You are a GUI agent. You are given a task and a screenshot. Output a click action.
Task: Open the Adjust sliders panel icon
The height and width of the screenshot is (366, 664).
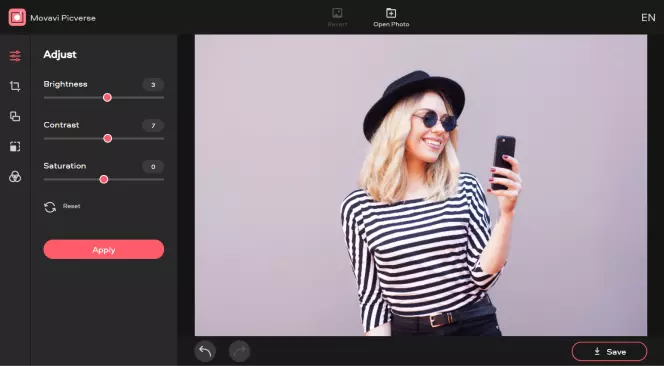15,56
